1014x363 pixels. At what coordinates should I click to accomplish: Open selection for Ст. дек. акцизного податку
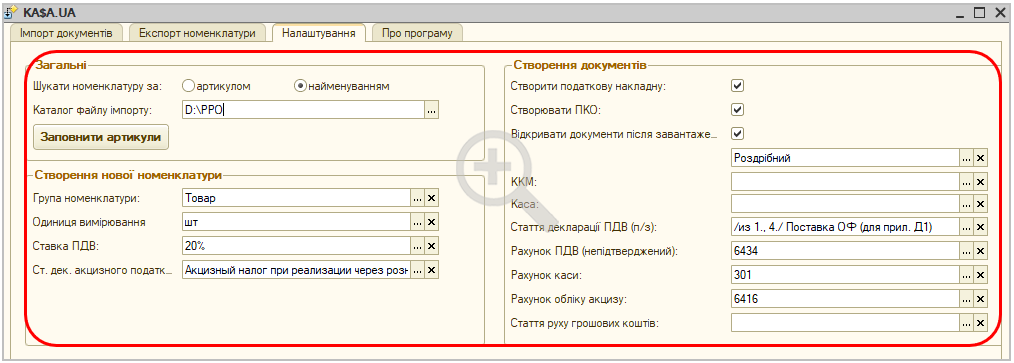[x=418, y=270]
